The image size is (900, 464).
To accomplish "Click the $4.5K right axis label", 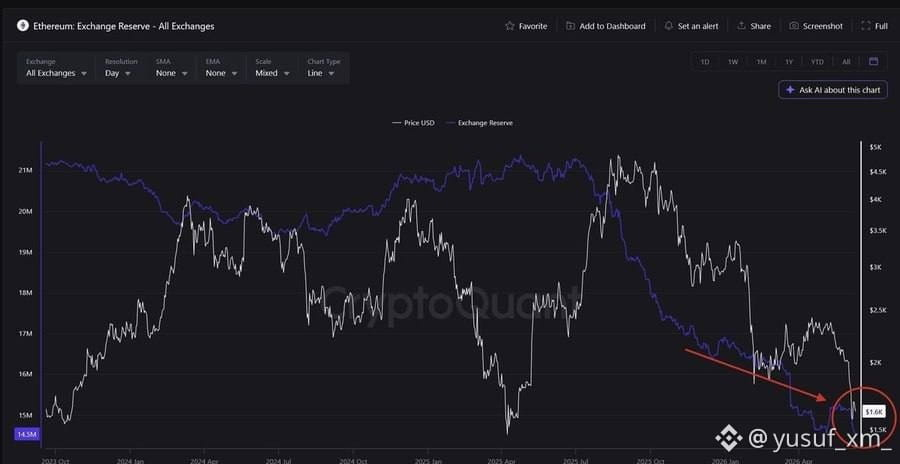I will point(877,172).
